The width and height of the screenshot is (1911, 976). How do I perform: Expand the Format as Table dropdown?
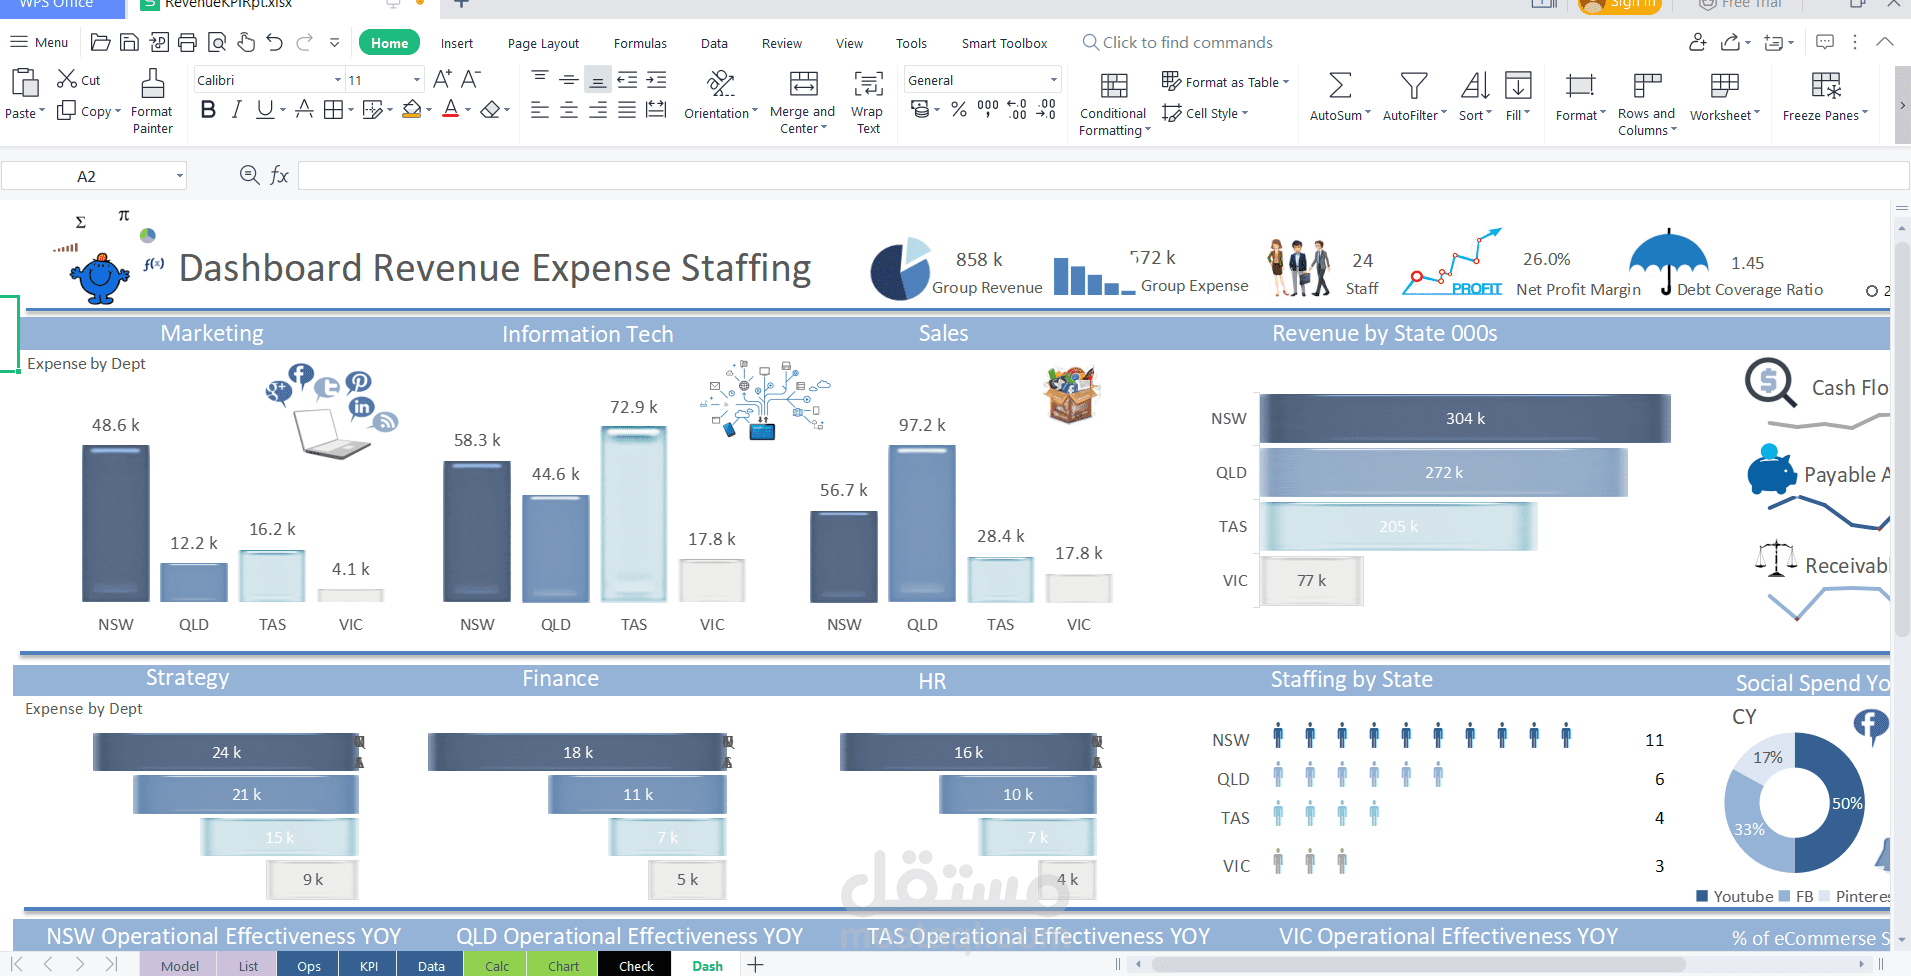pos(1286,82)
